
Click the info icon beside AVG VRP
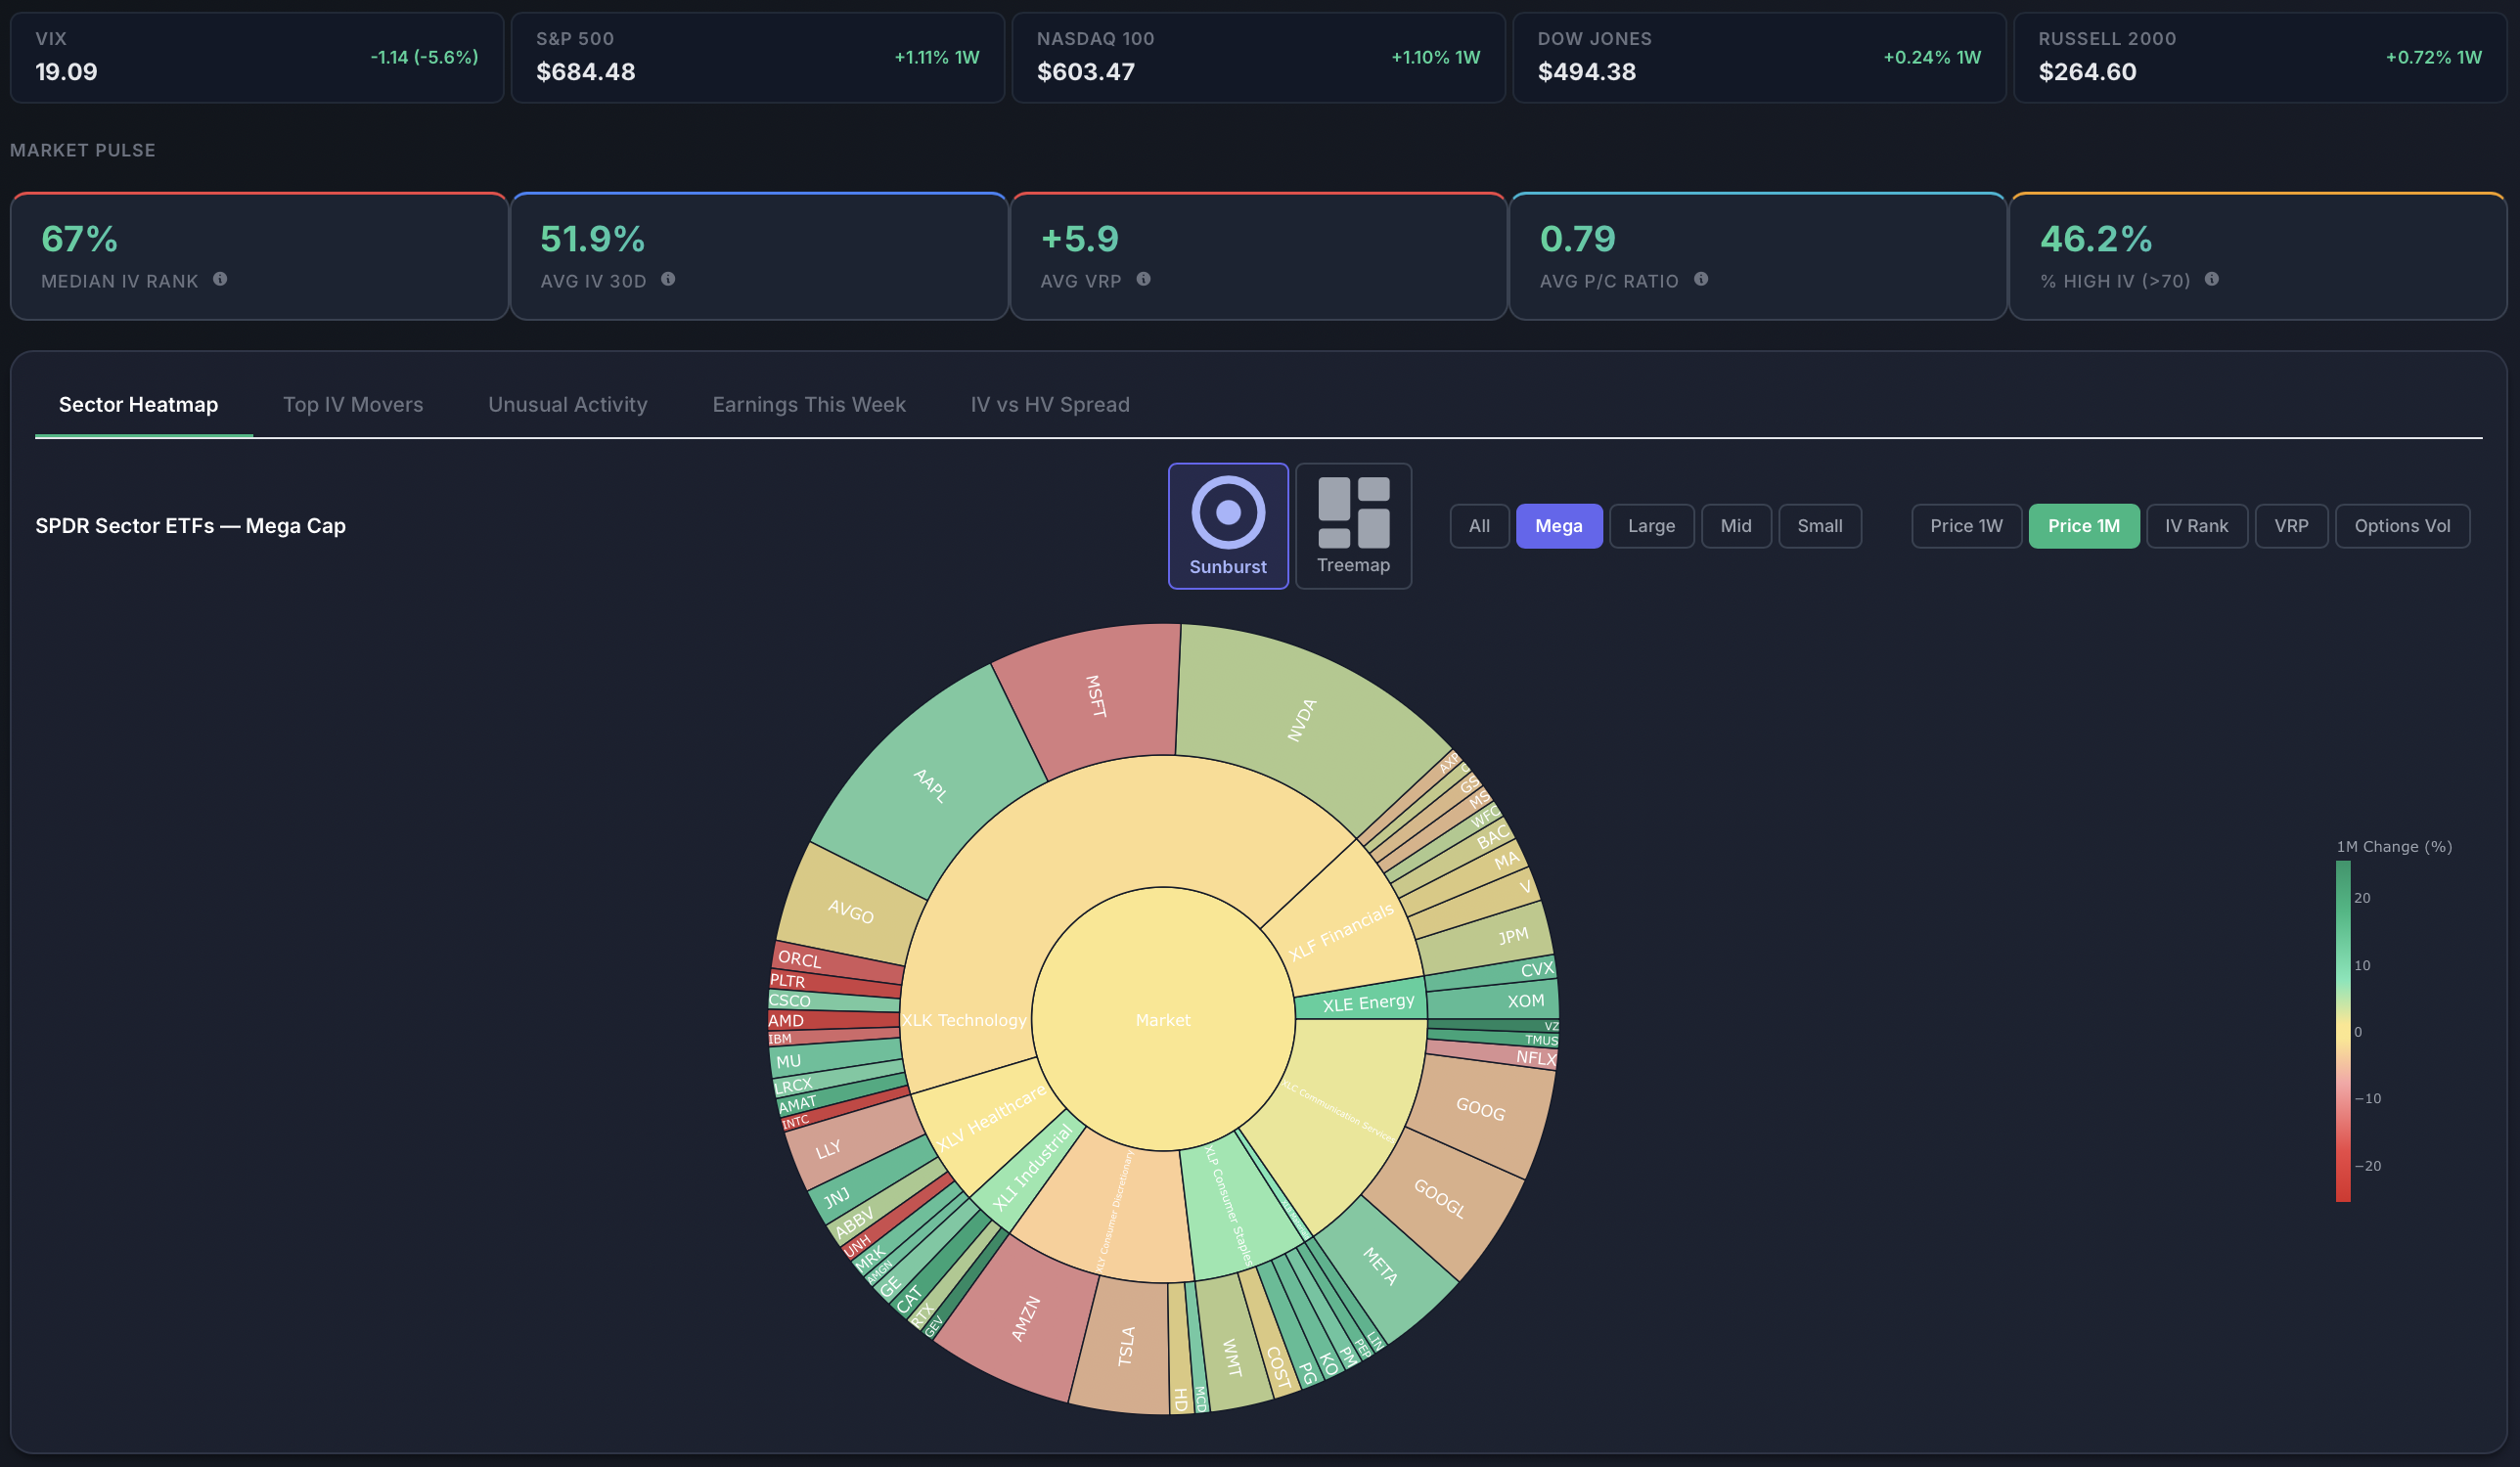(x=1144, y=281)
